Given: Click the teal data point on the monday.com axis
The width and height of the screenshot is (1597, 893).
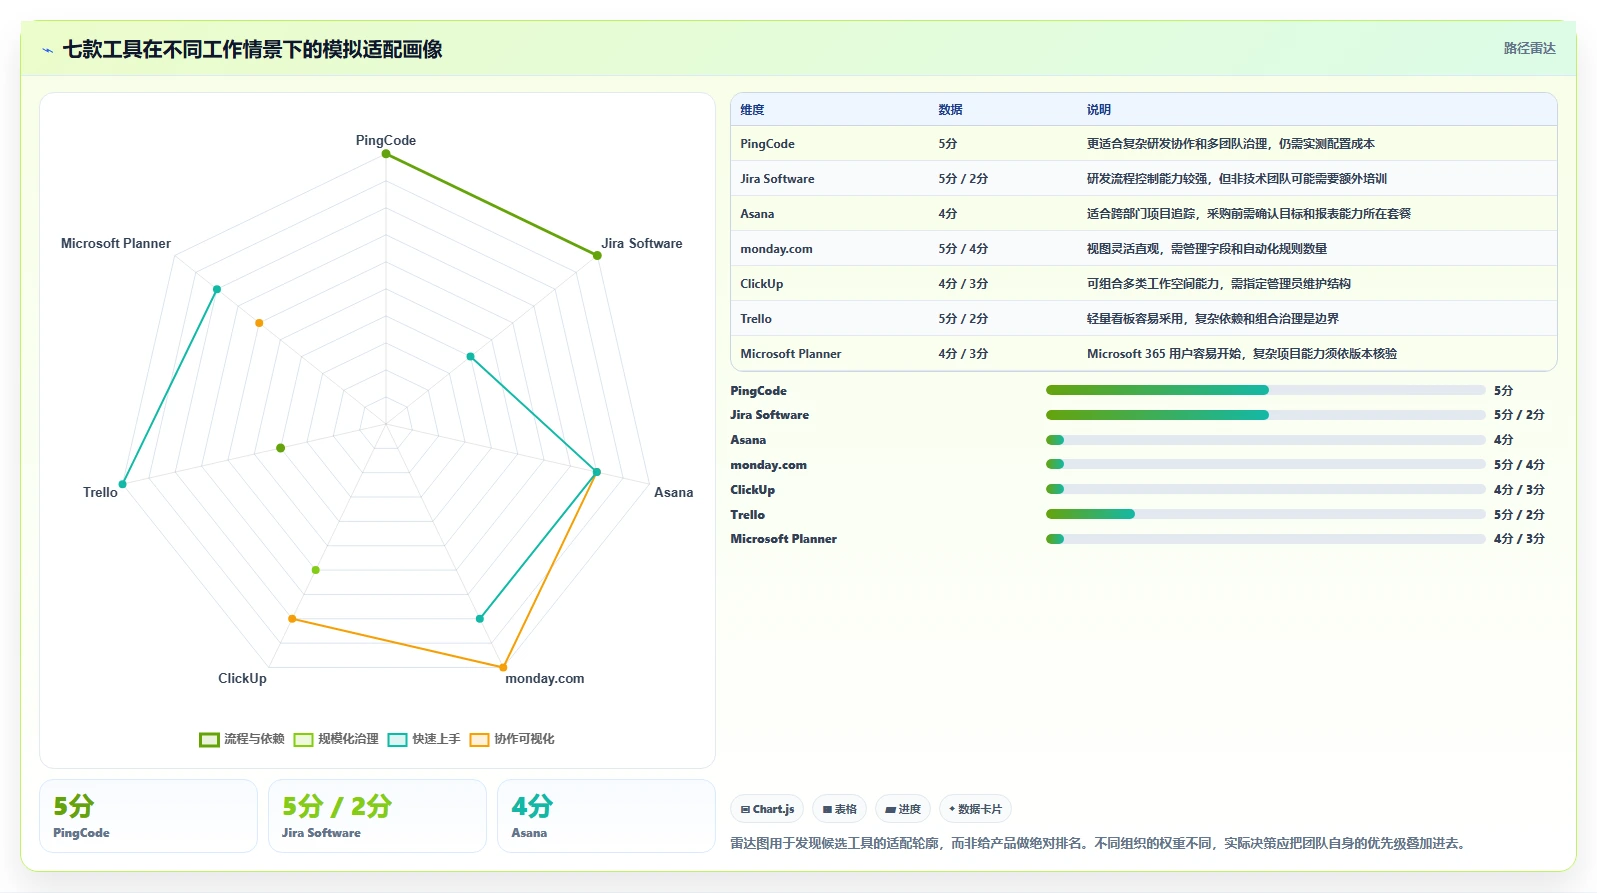Looking at the screenshot, I should point(480,619).
